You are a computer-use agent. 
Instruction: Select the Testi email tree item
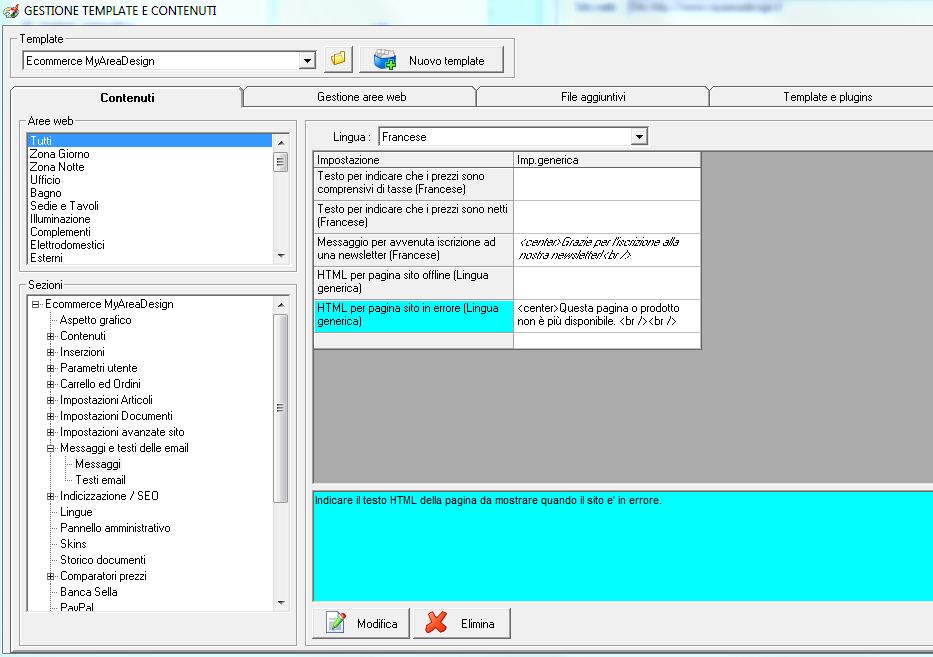click(100, 480)
